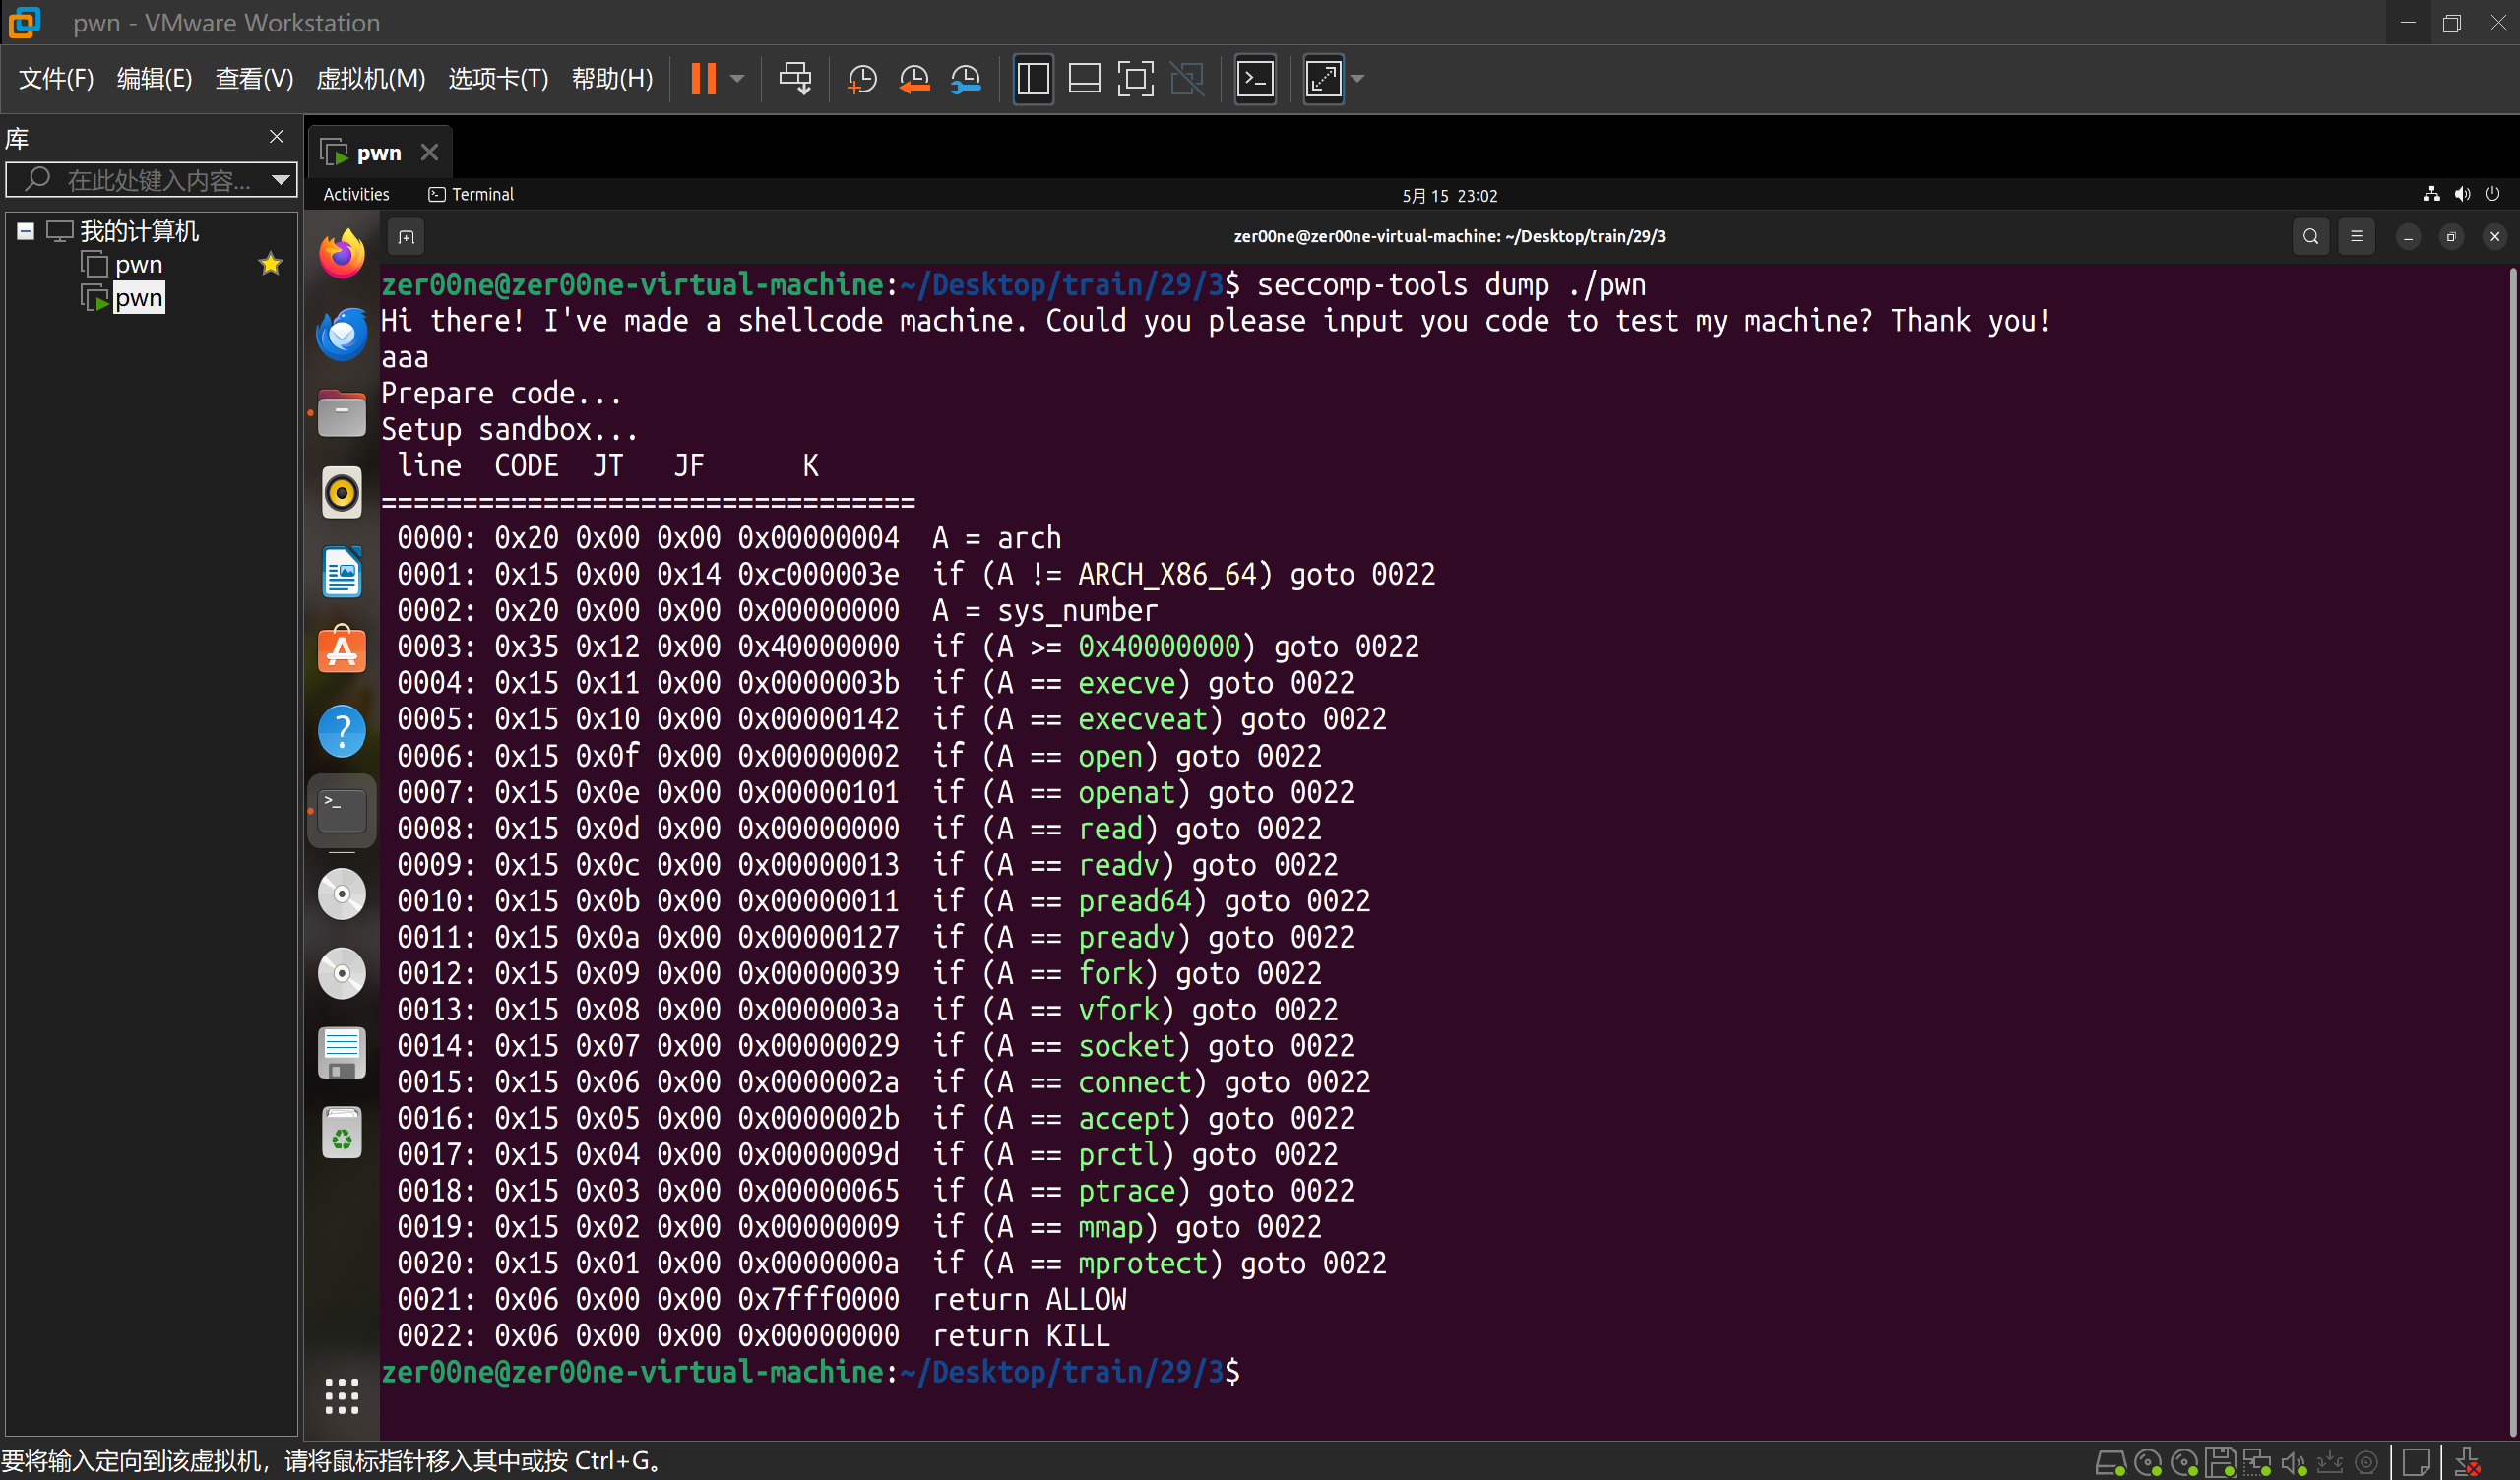Image resolution: width=2520 pixels, height=1480 pixels.
Task: Open the stretch guest options dropdown arrow
Action: 1358,78
